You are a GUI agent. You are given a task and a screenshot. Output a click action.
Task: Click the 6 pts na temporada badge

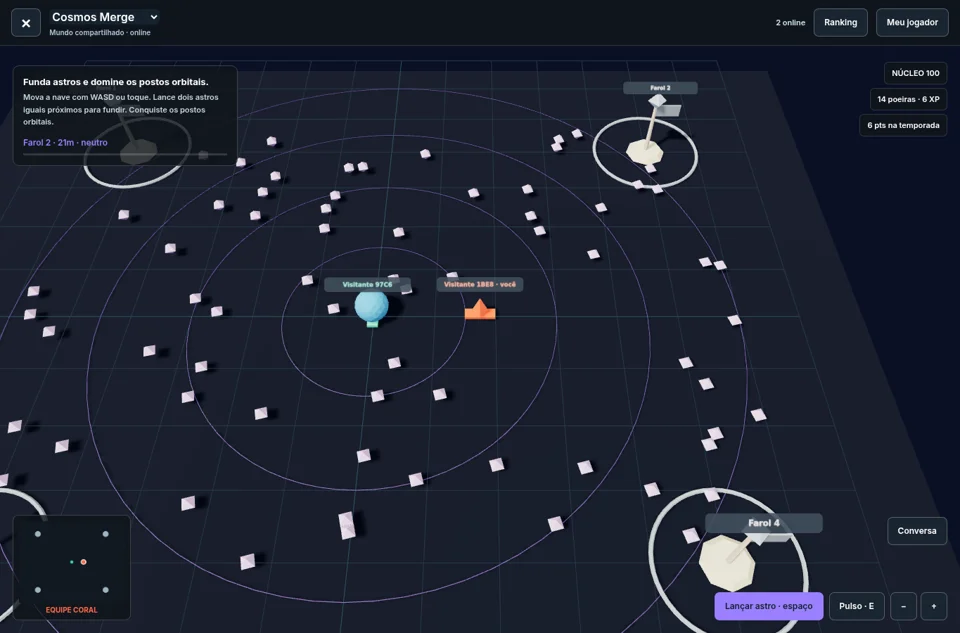coord(903,125)
